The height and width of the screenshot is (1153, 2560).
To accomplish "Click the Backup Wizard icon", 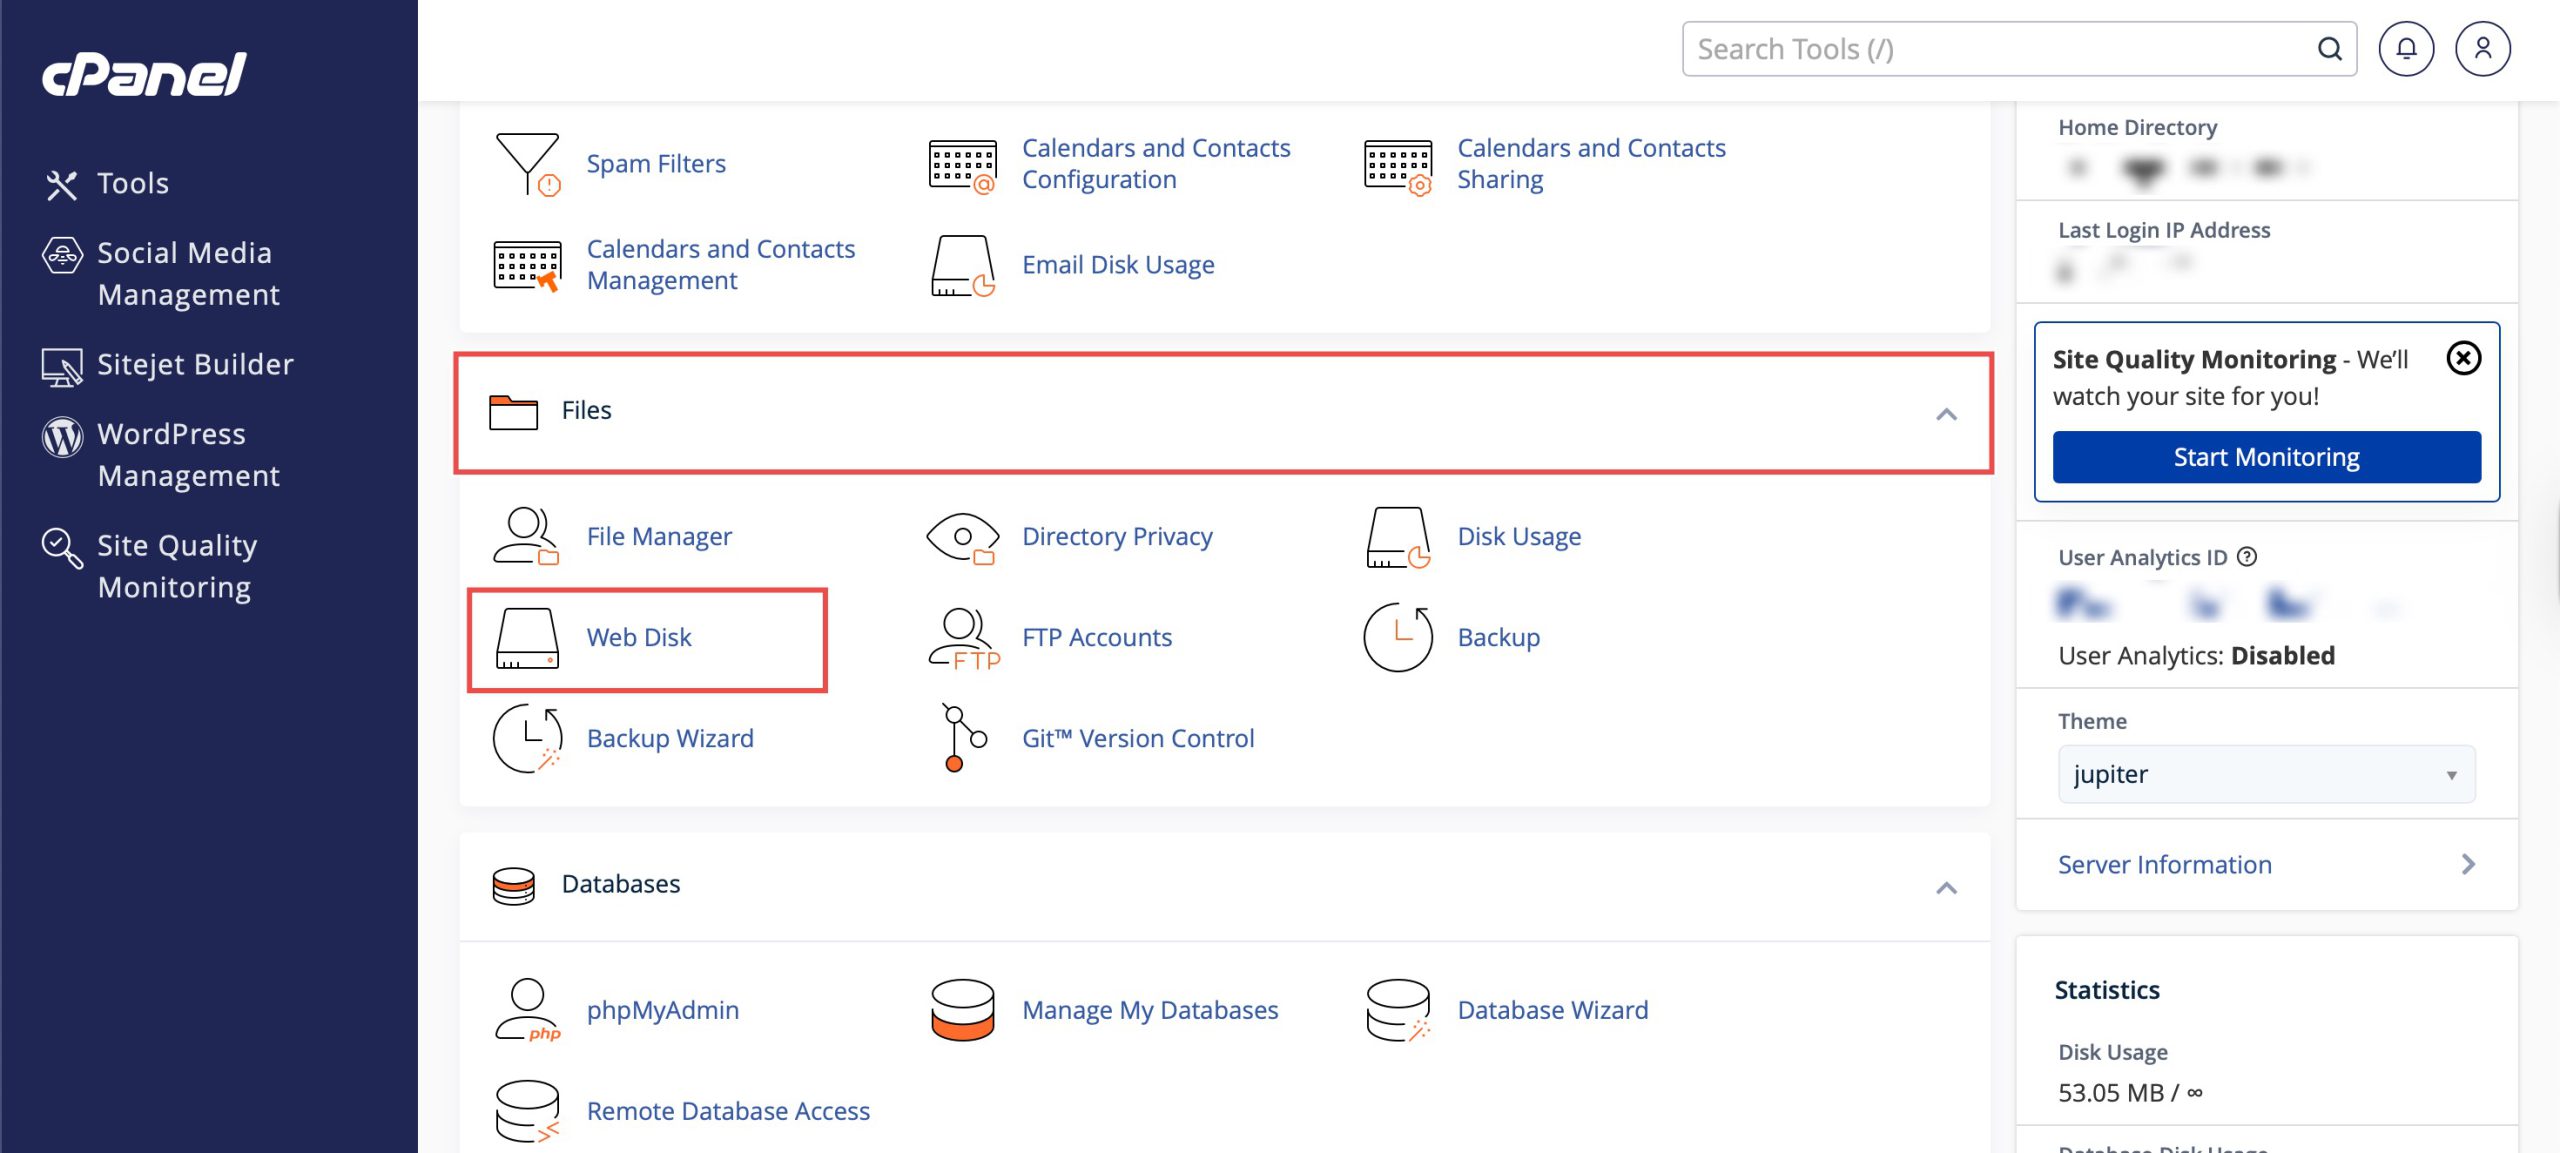I will click(x=527, y=739).
